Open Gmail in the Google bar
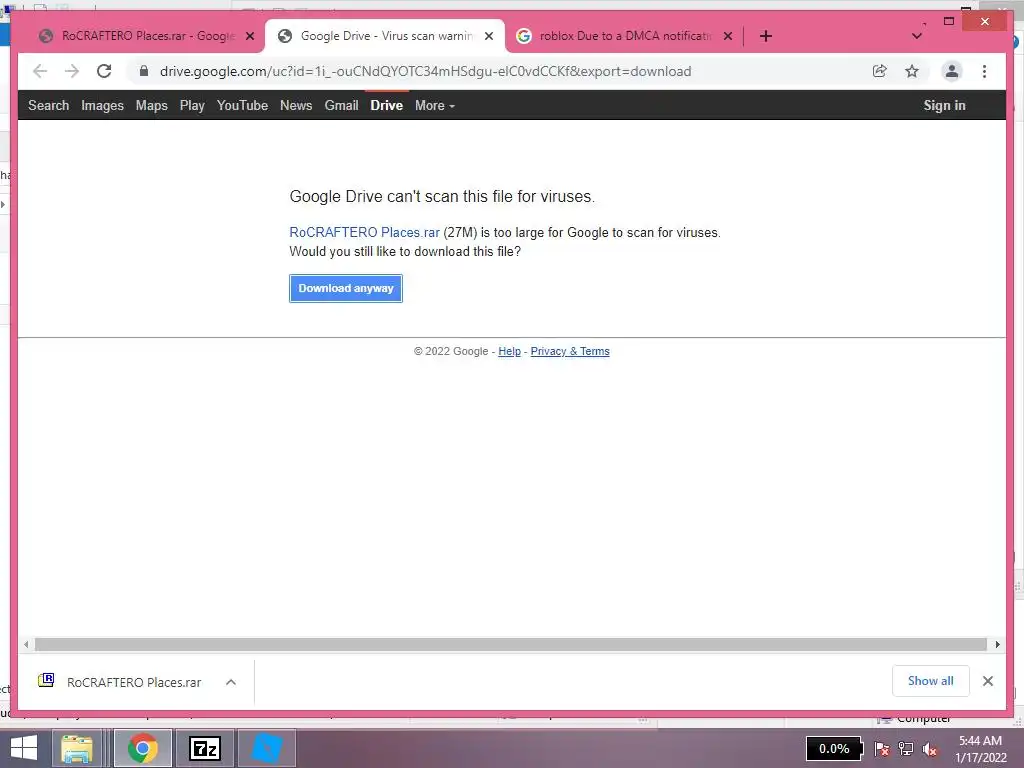Viewport: 1024px width, 768px height. (x=342, y=105)
